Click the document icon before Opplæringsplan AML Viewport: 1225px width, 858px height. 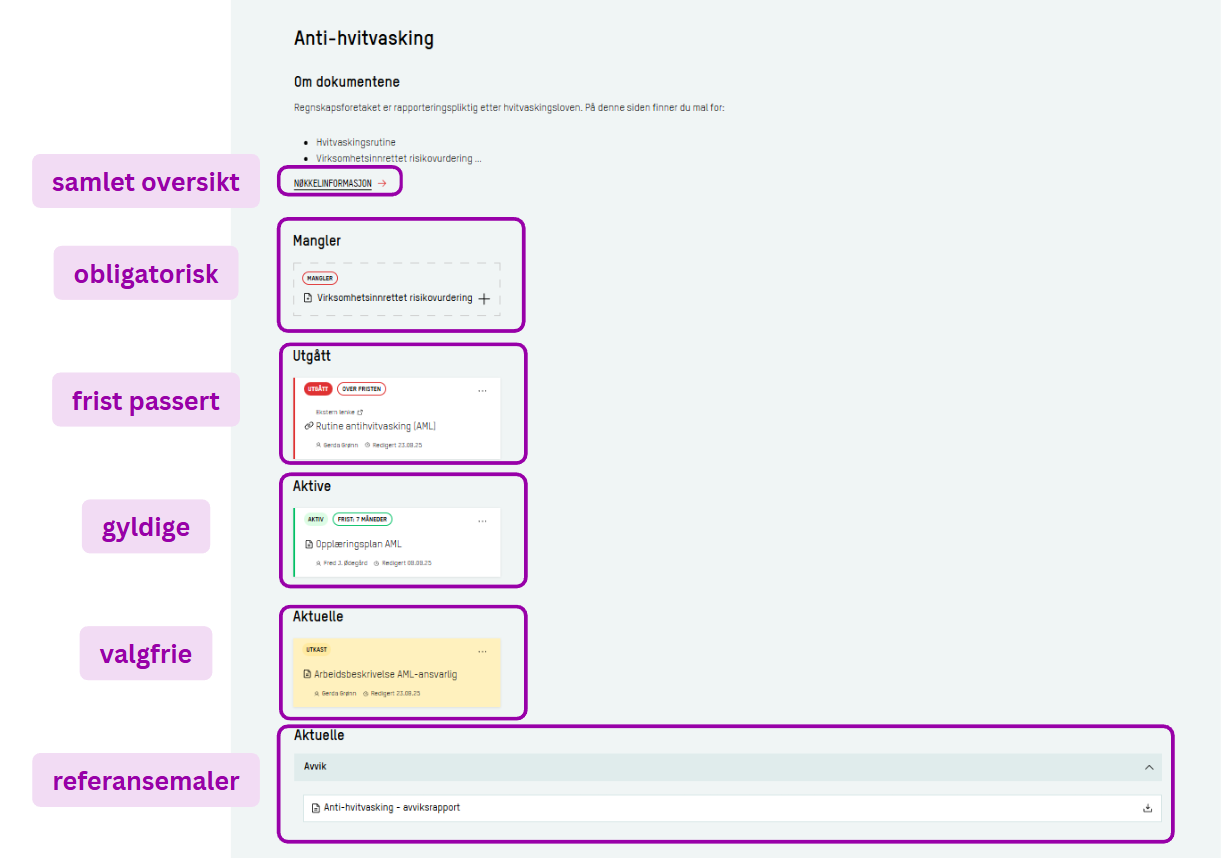pyautogui.click(x=309, y=545)
